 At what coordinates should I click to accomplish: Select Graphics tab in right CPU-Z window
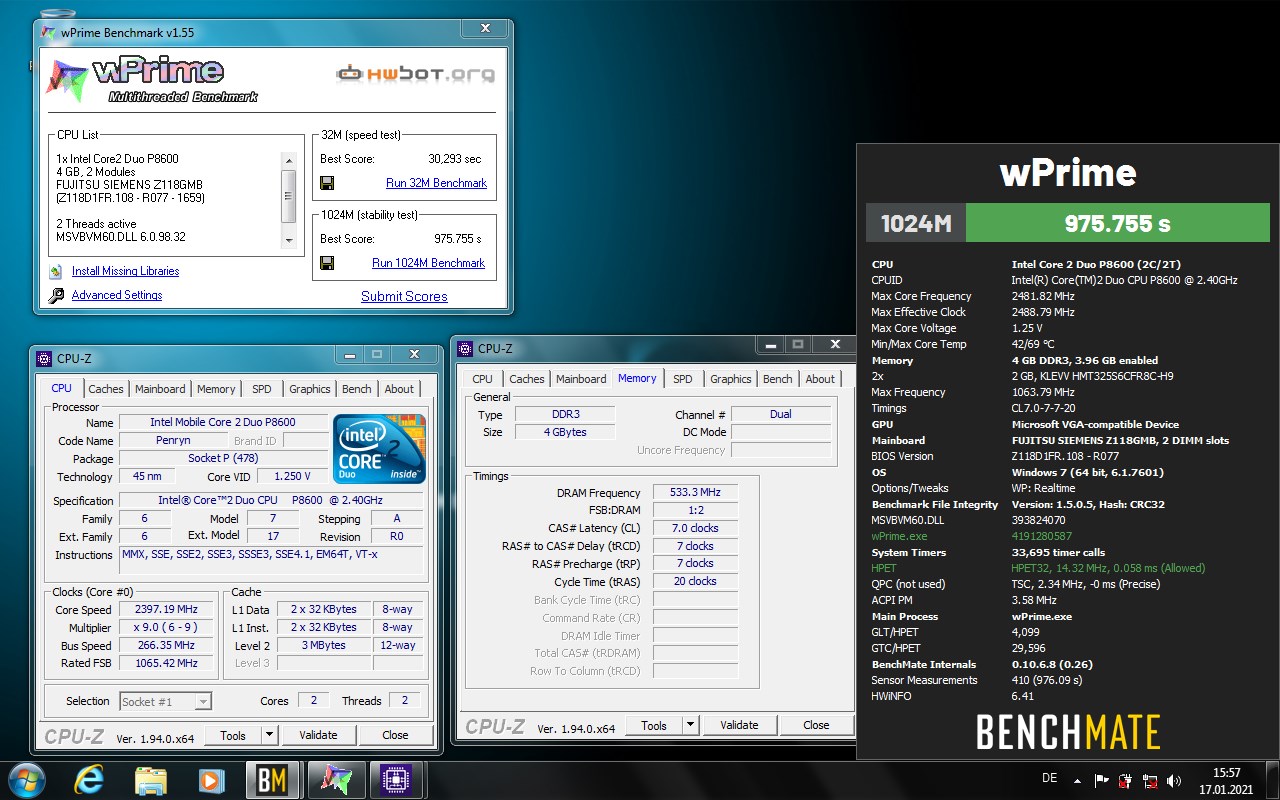coord(731,379)
